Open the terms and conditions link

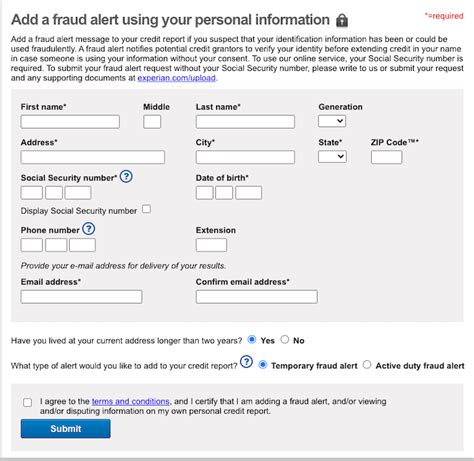pyautogui.click(x=131, y=401)
